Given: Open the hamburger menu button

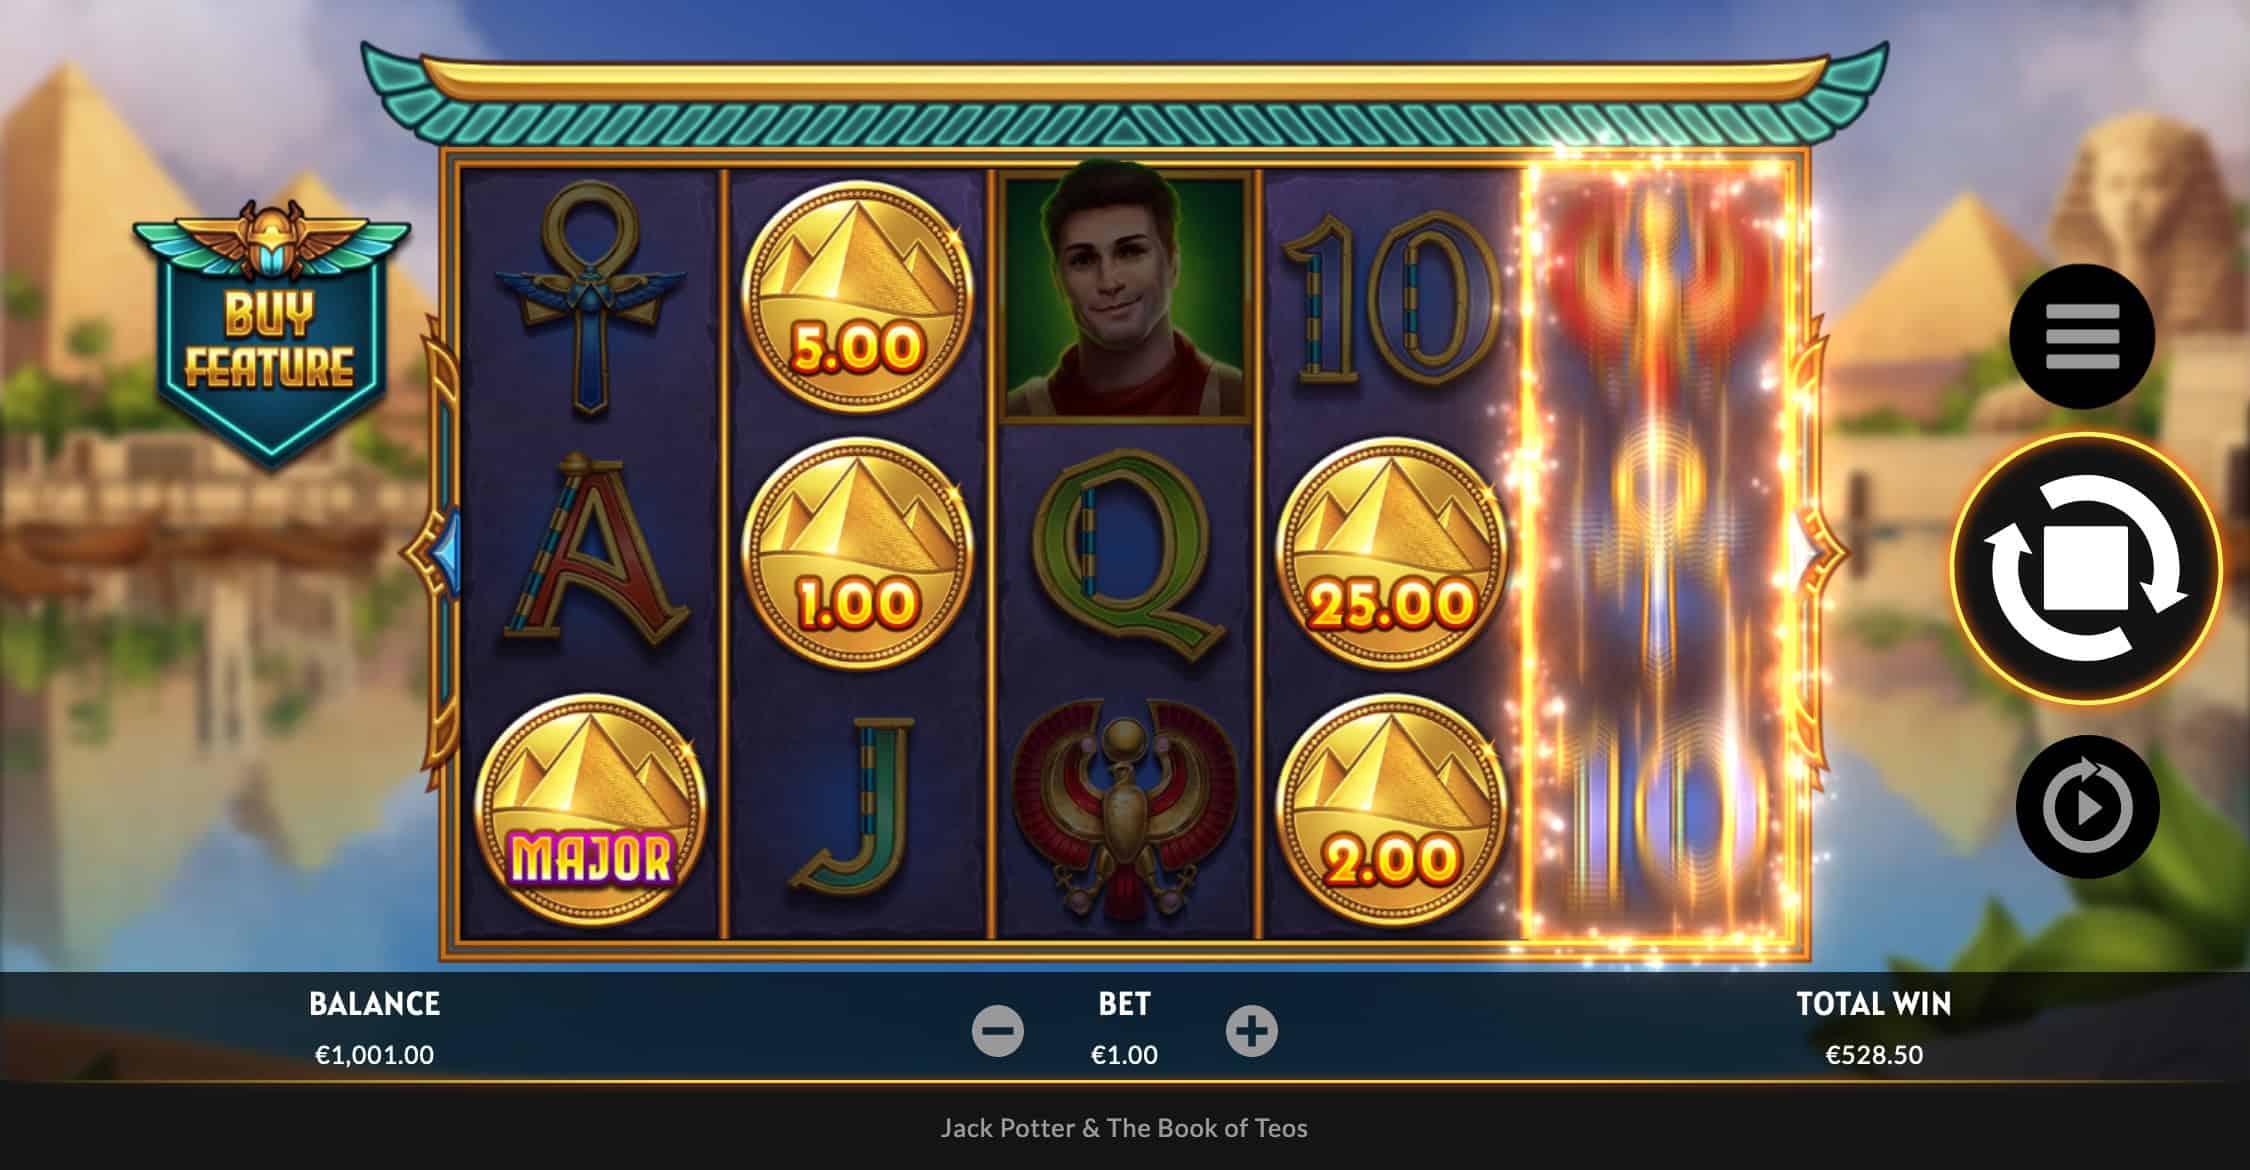Looking at the screenshot, I should [2082, 337].
